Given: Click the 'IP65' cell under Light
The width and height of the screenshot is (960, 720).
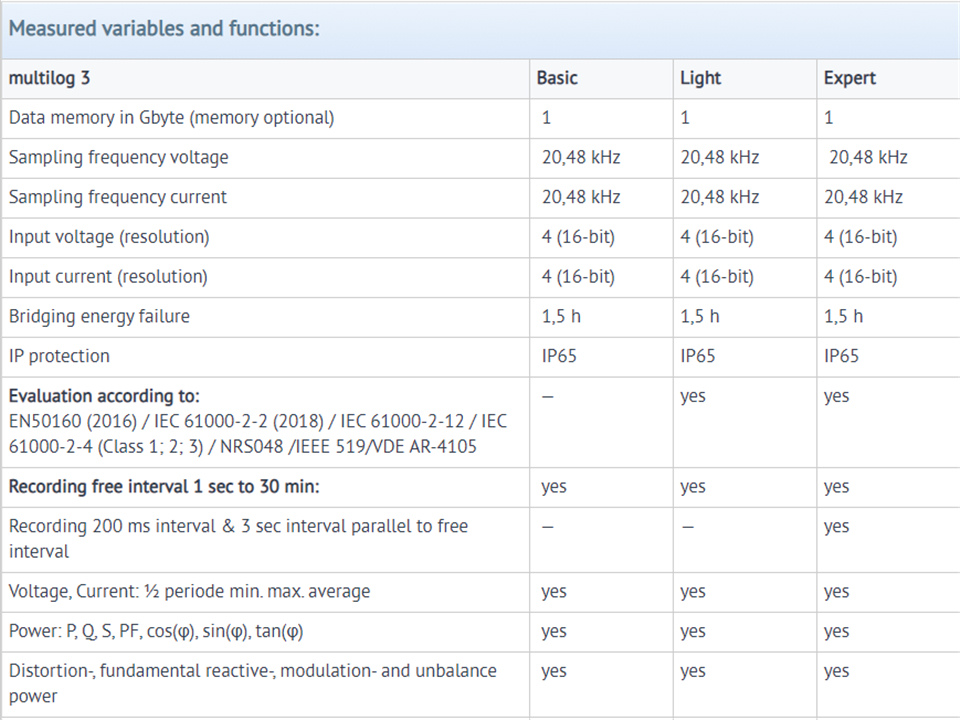Looking at the screenshot, I should coord(698,356).
